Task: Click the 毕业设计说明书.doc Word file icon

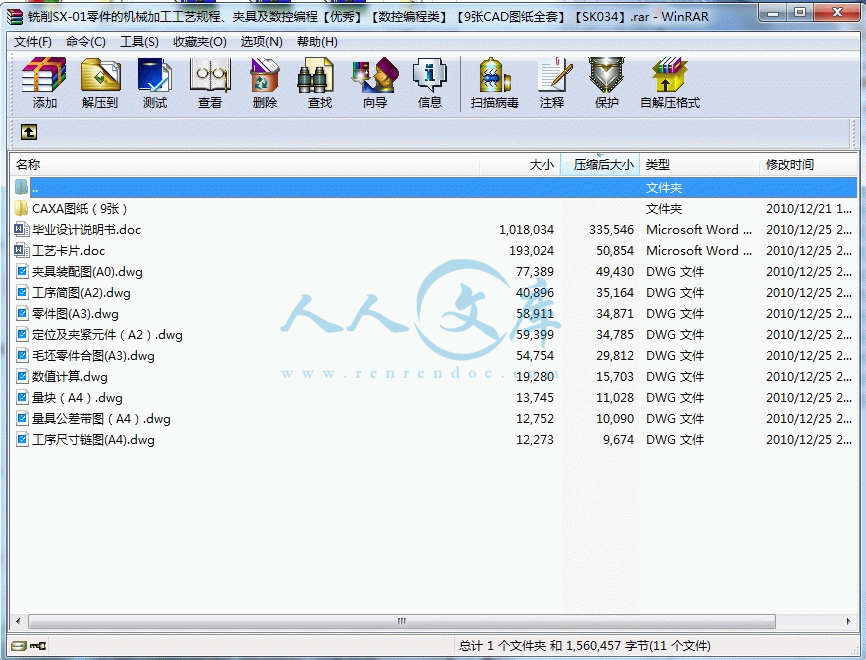Action: pos(22,230)
